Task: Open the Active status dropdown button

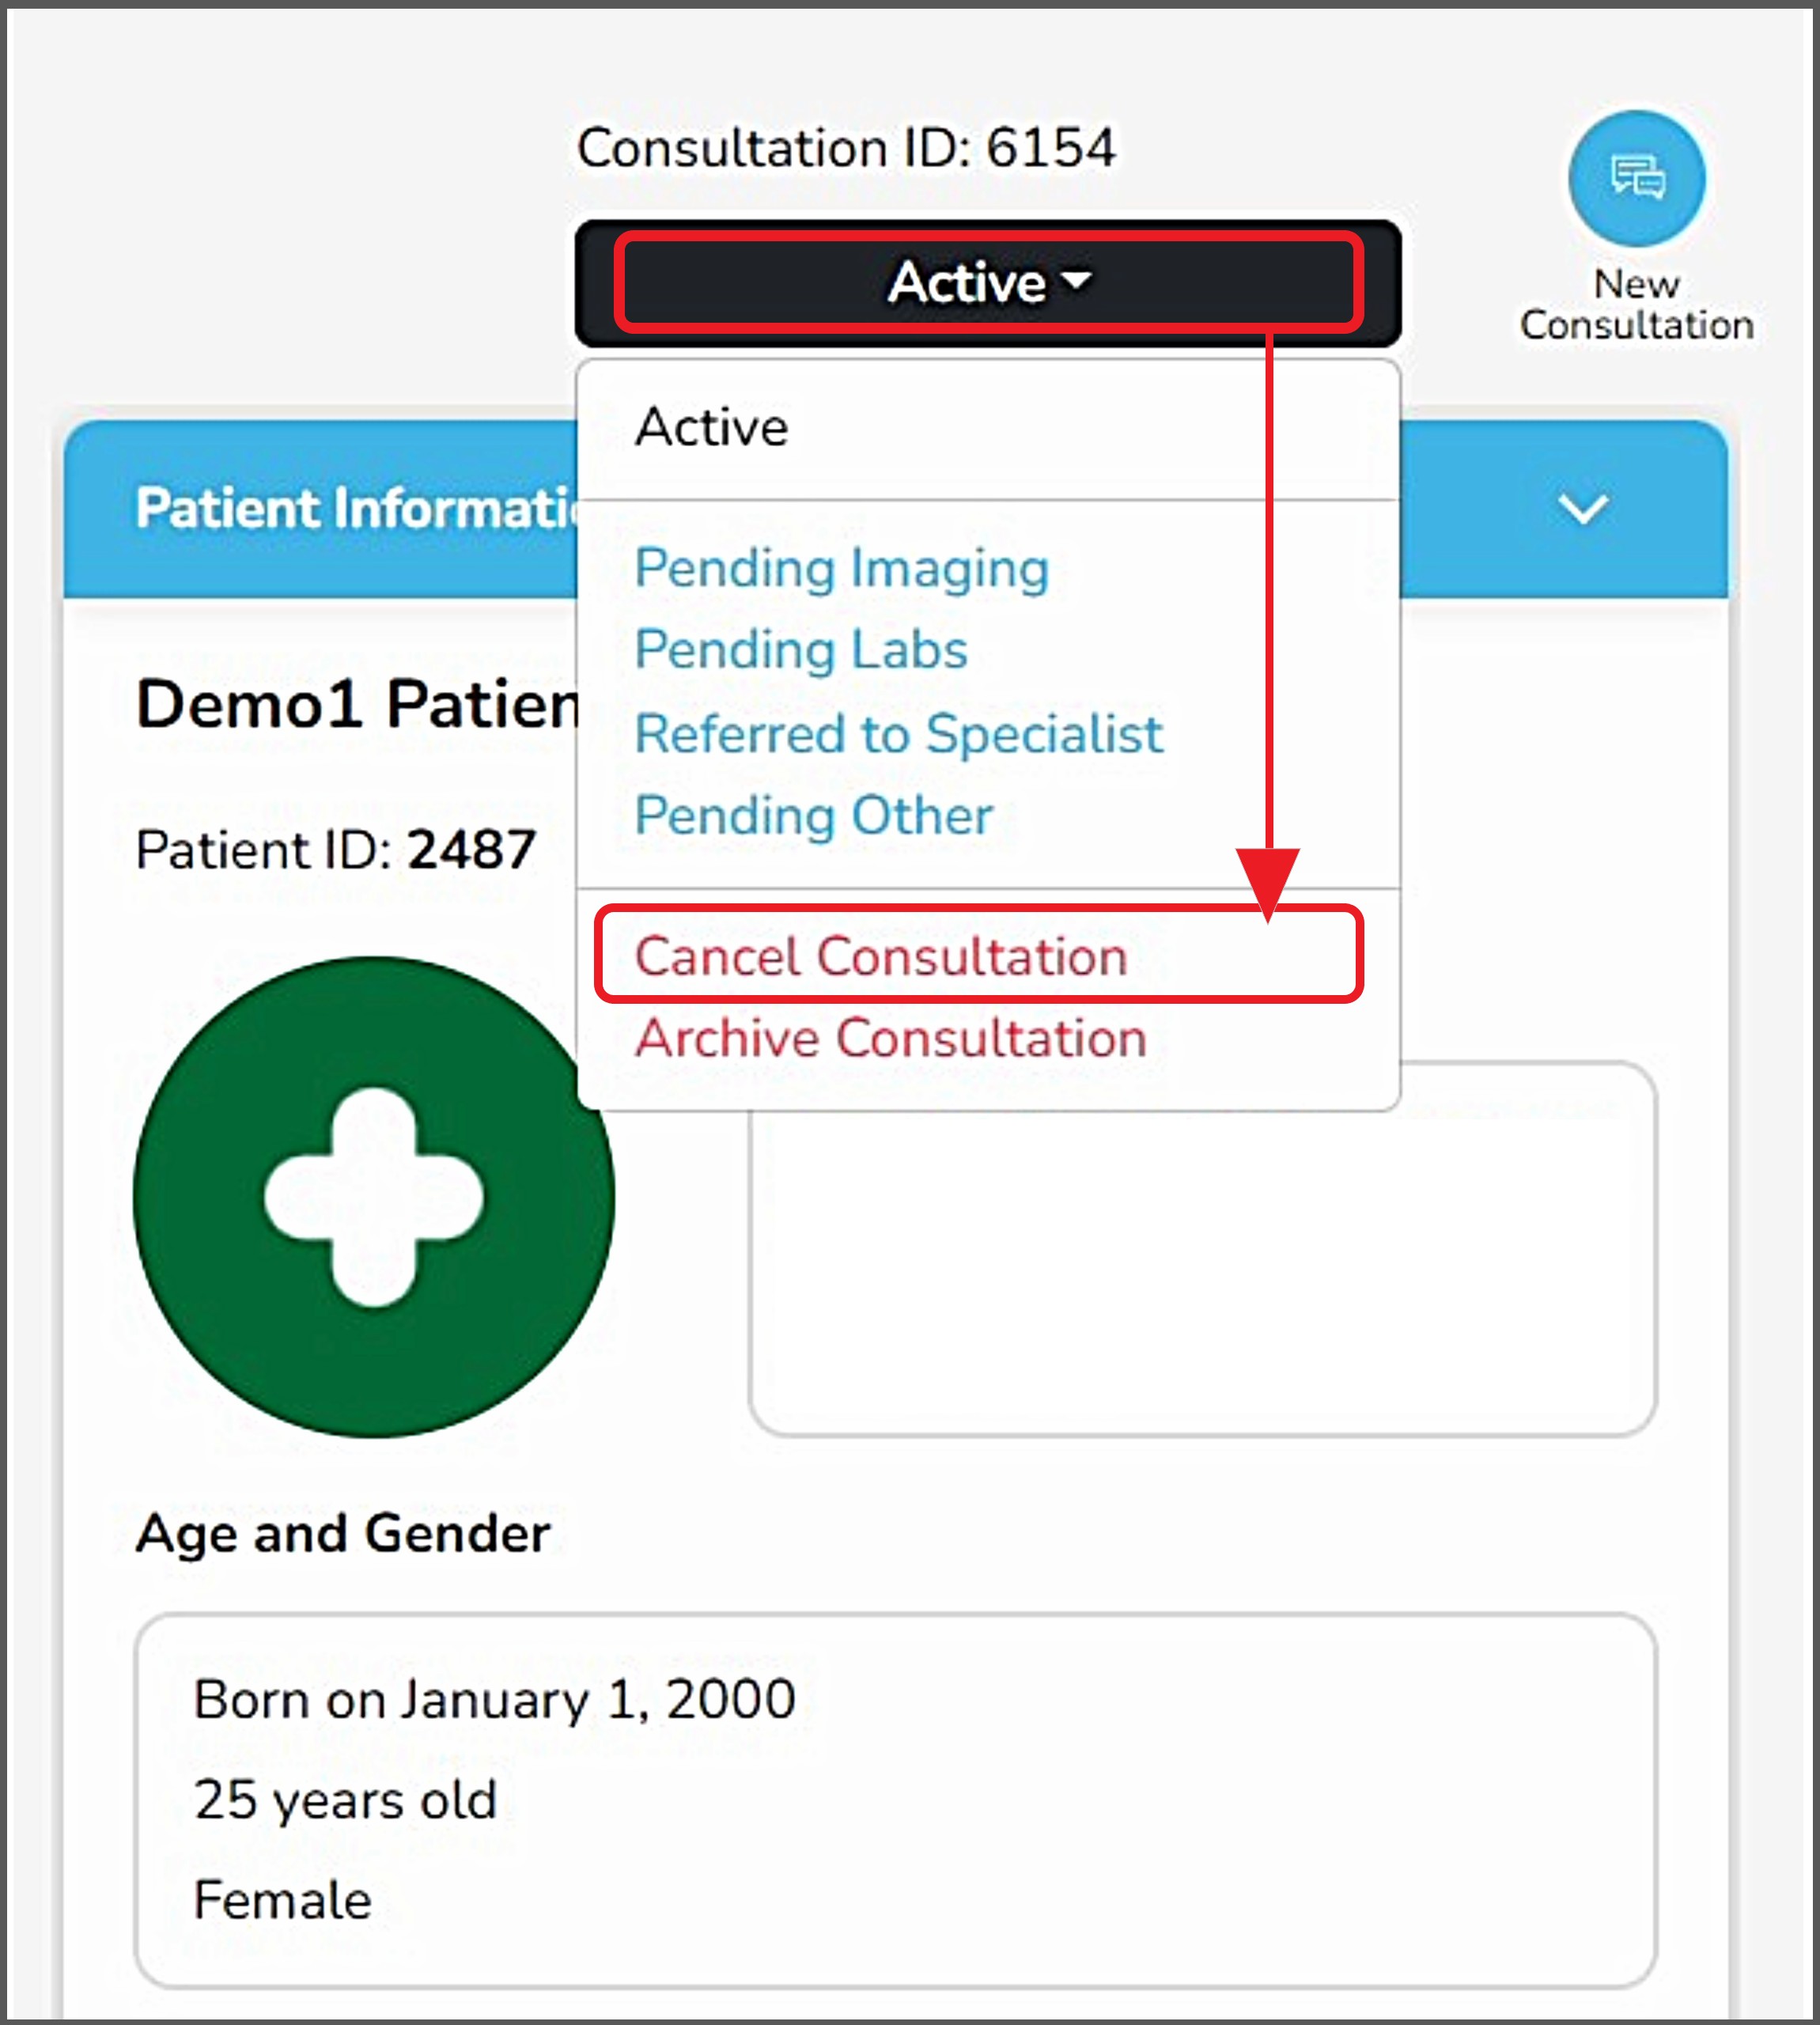Action: click(x=986, y=283)
